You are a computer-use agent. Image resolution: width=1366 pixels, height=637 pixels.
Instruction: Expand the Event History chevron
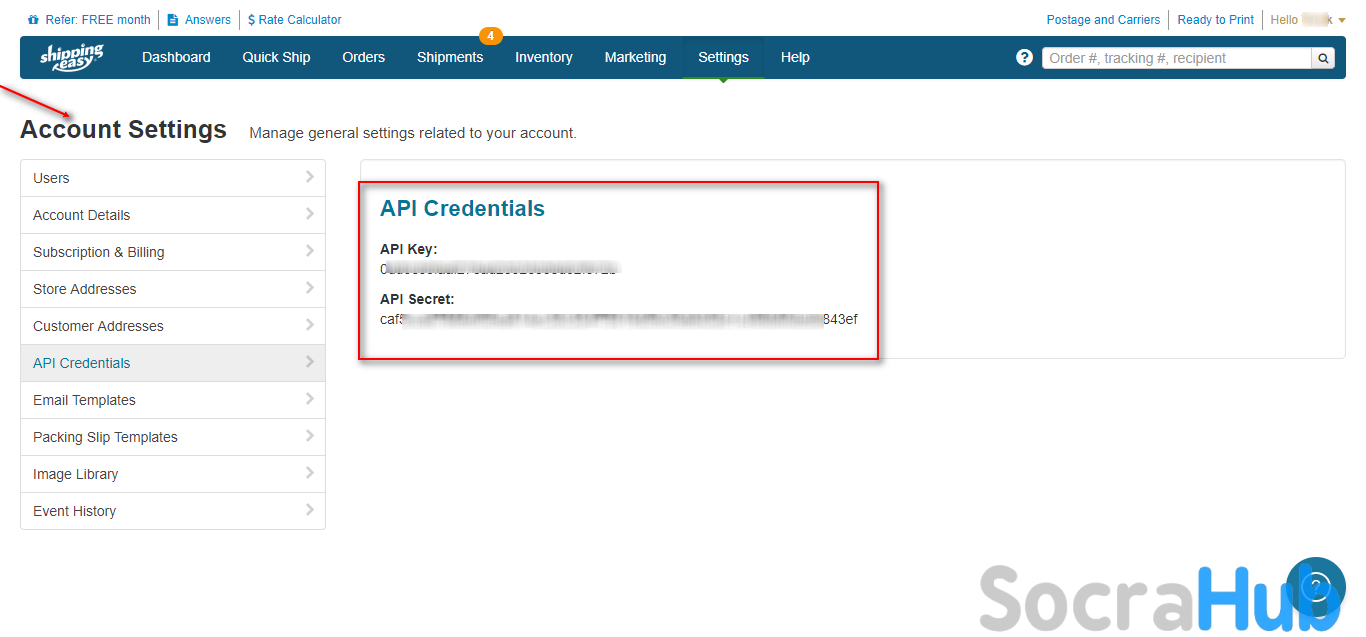click(310, 510)
